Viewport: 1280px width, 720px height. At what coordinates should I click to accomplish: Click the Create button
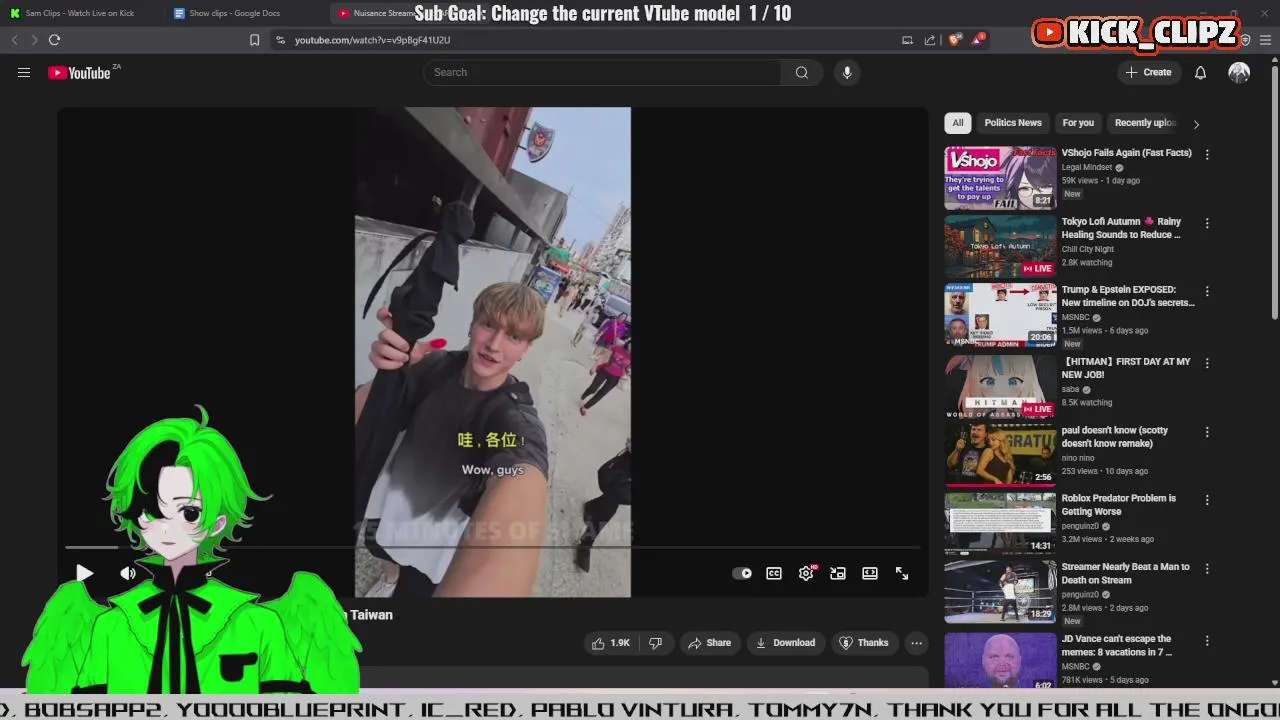point(1148,72)
